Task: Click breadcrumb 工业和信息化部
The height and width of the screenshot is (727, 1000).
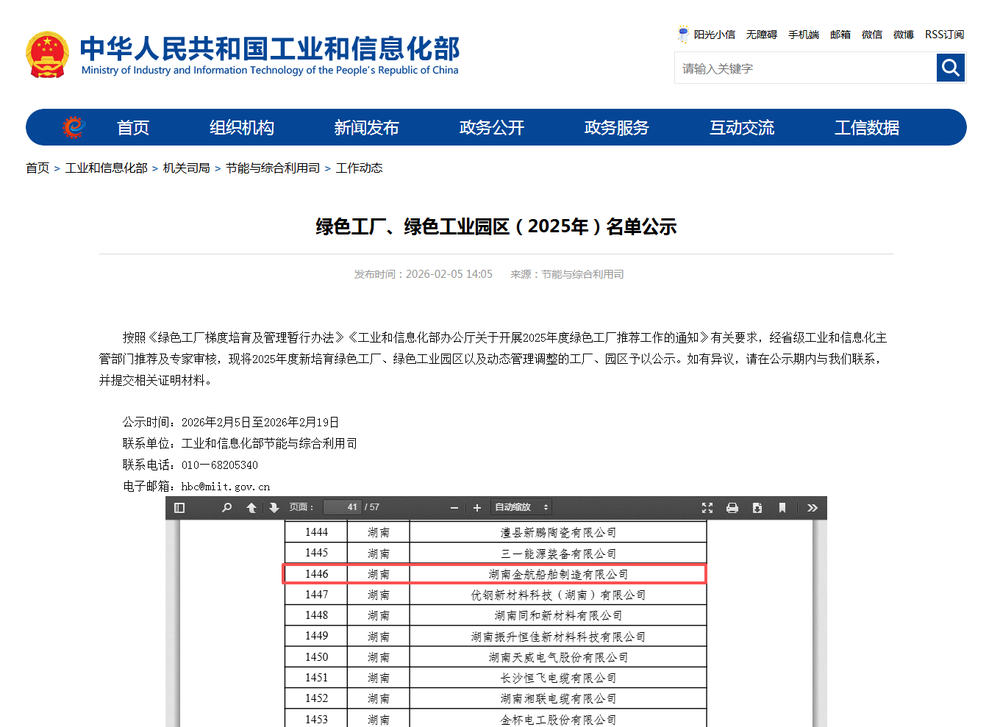Action: click(106, 168)
